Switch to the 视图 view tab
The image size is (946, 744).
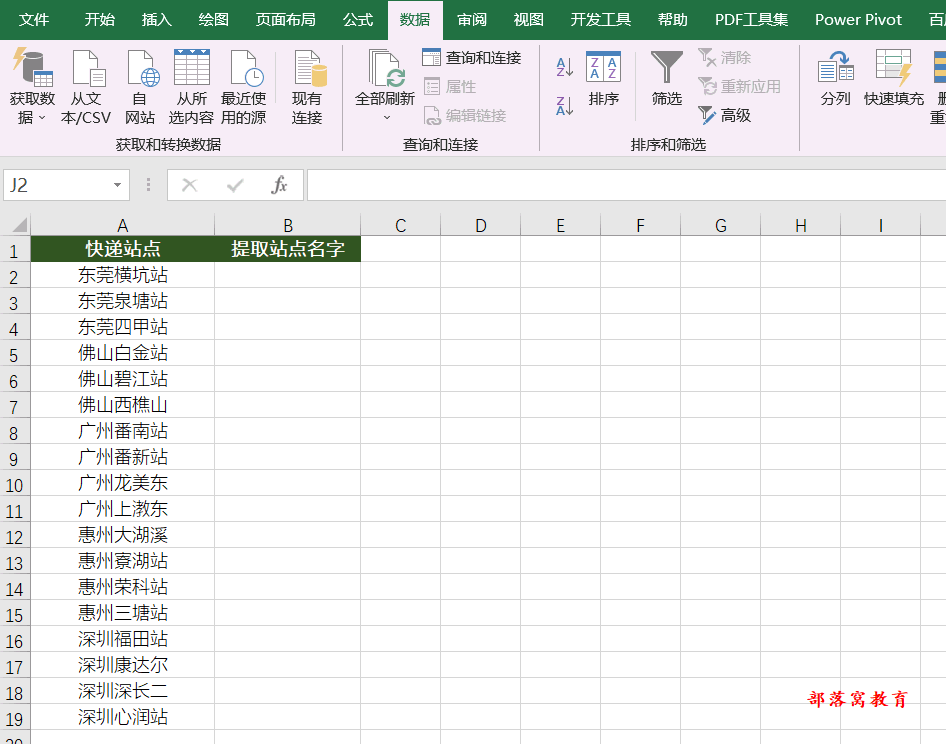point(529,20)
